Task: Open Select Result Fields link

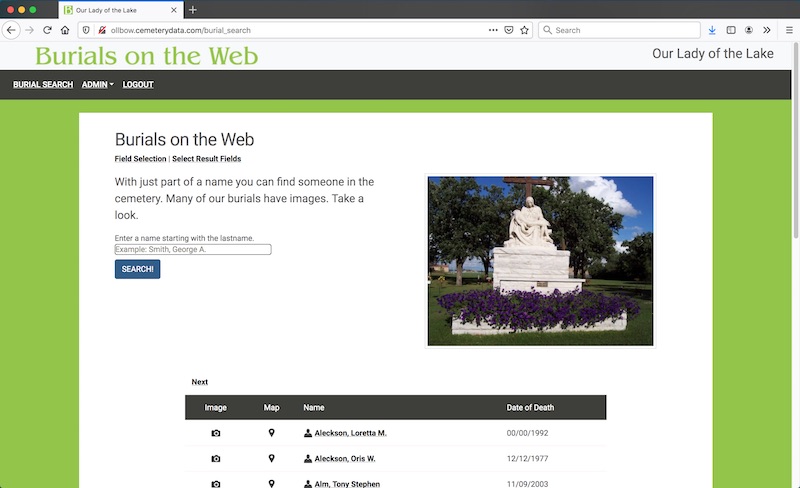Action: pos(207,159)
